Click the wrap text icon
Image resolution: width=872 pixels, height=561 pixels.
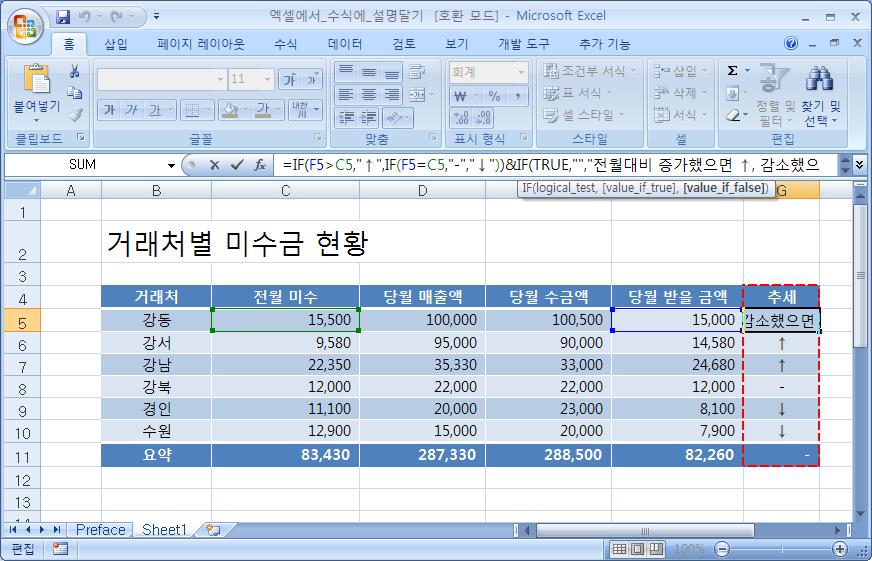[x=417, y=72]
